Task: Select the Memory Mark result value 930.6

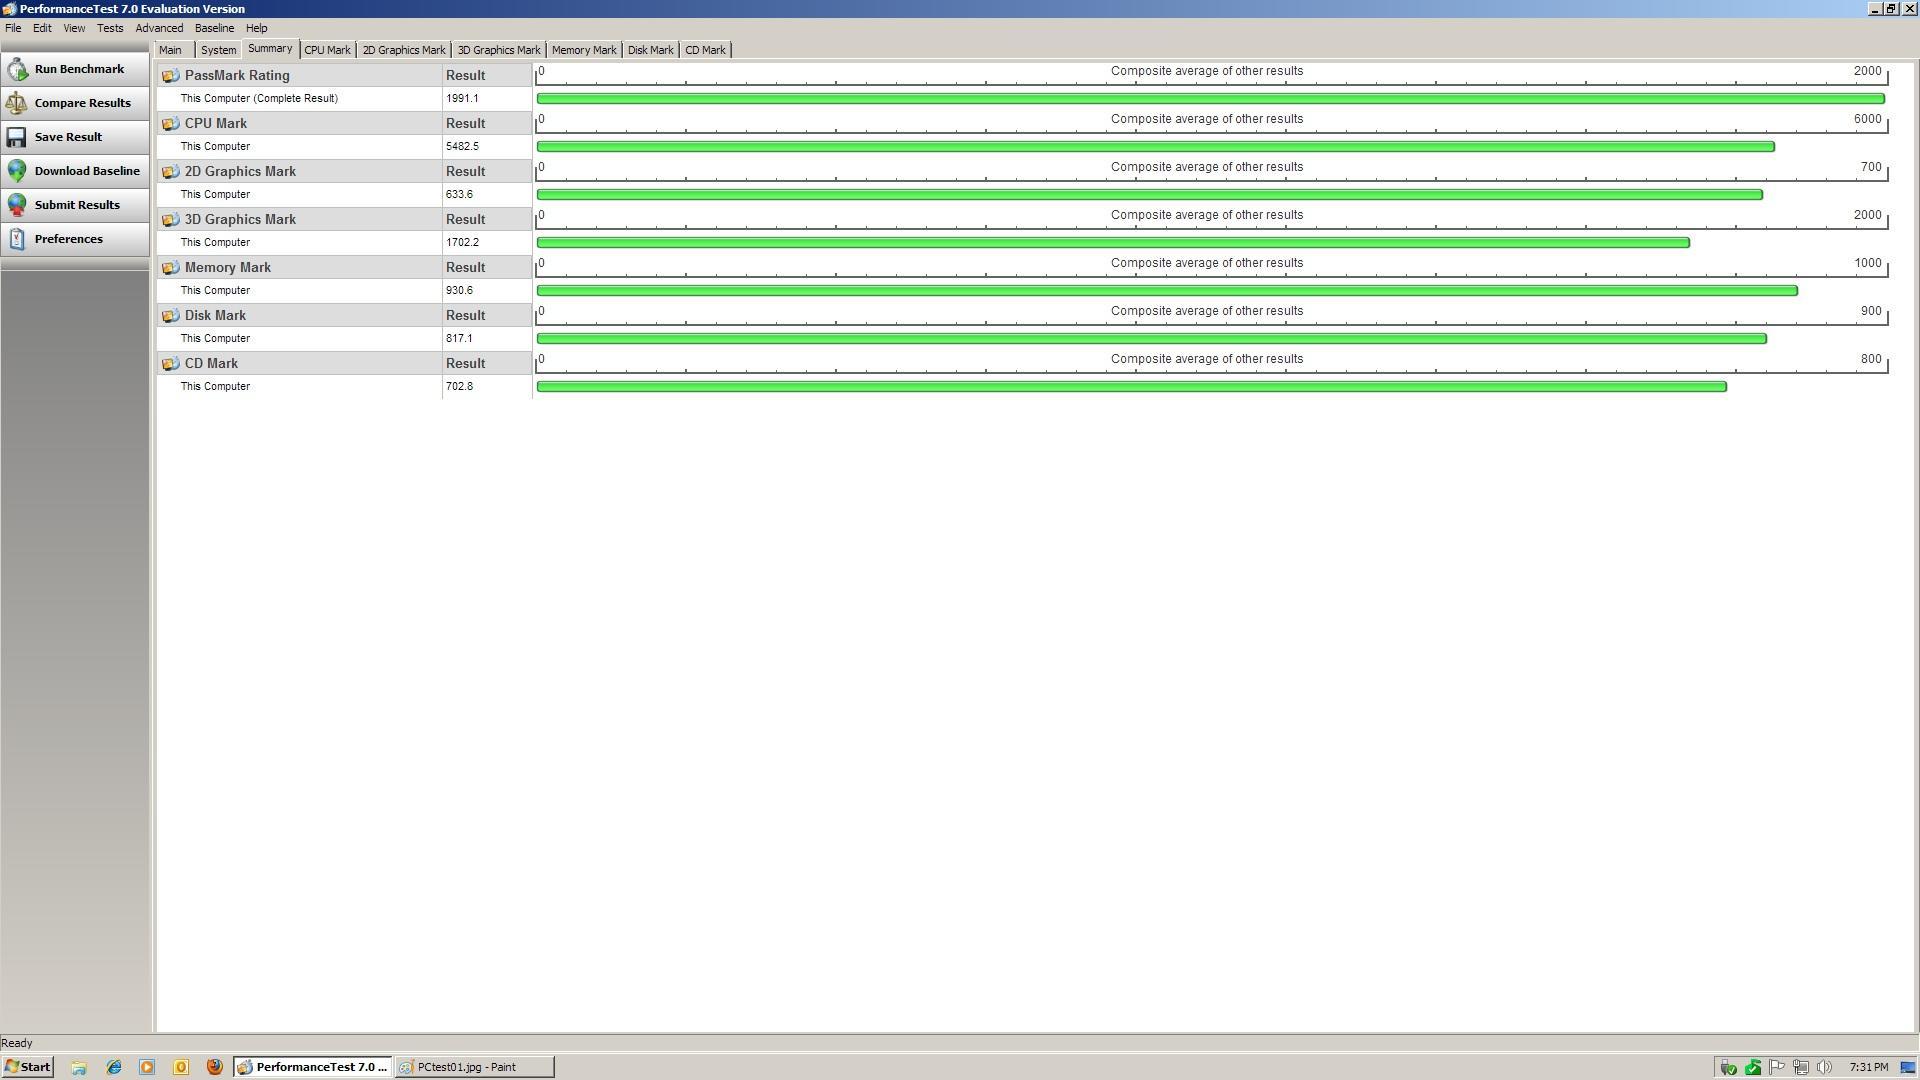Action: (x=459, y=291)
